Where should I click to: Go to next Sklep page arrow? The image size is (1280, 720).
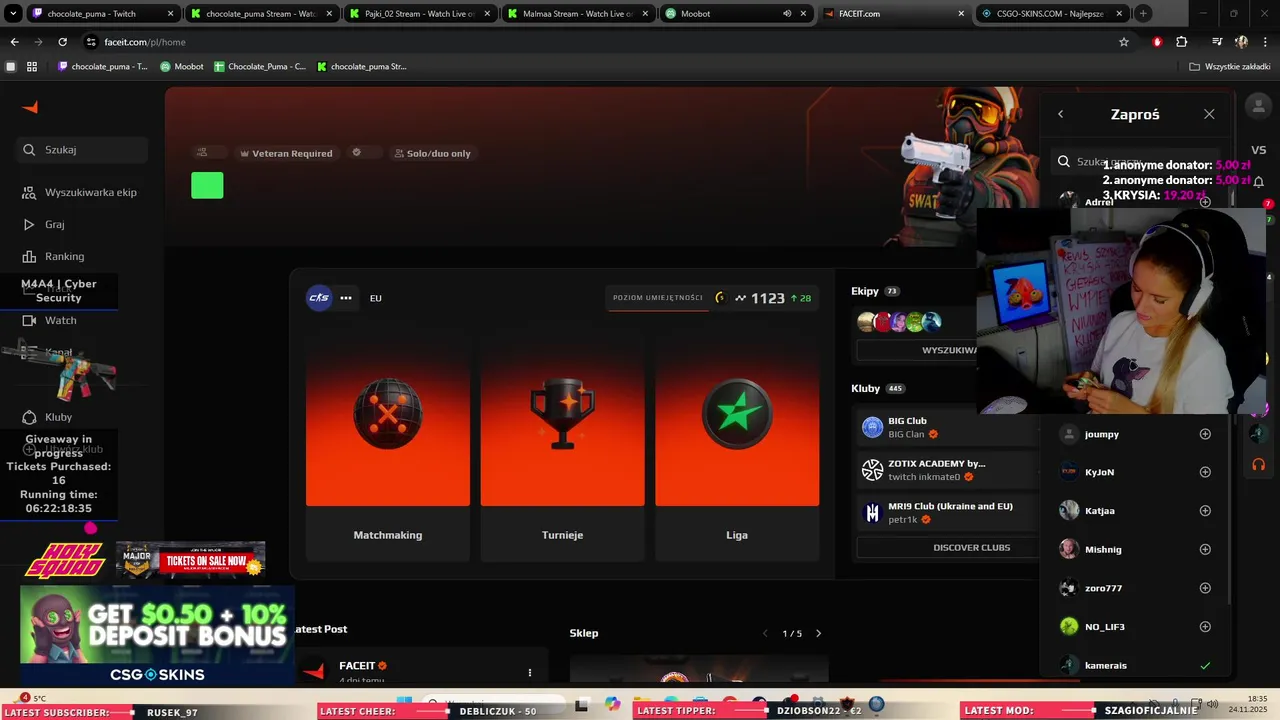[818, 633]
